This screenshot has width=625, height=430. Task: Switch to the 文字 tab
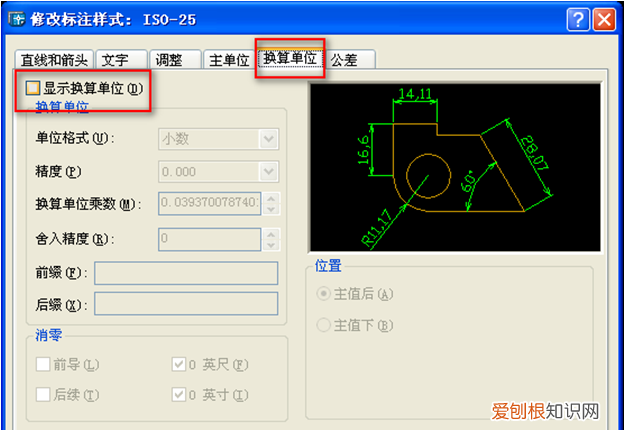(x=122, y=60)
